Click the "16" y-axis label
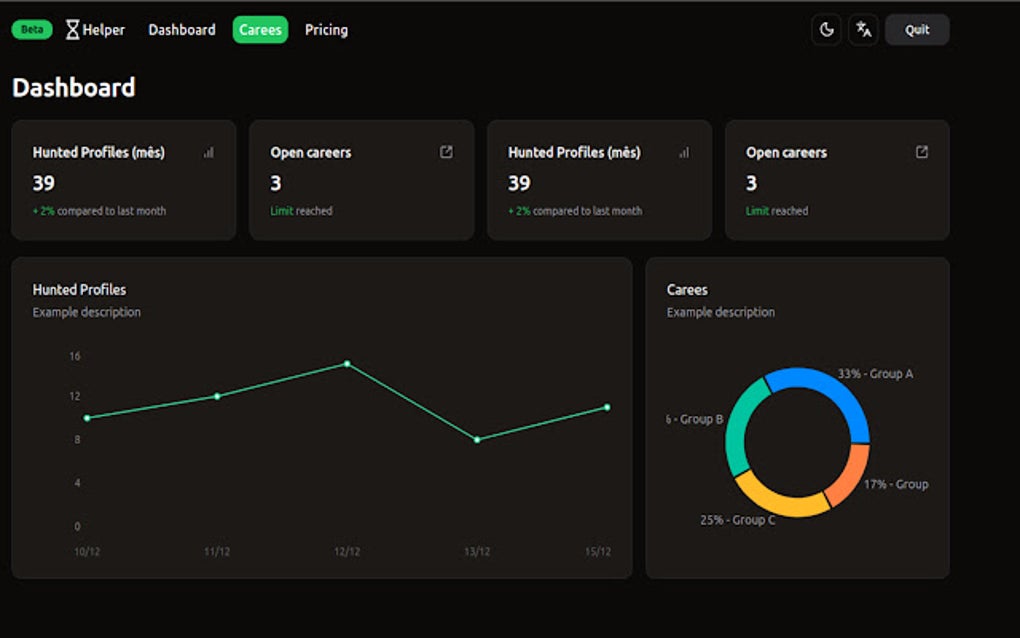Image resolution: width=1020 pixels, height=638 pixels. click(x=75, y=356)
